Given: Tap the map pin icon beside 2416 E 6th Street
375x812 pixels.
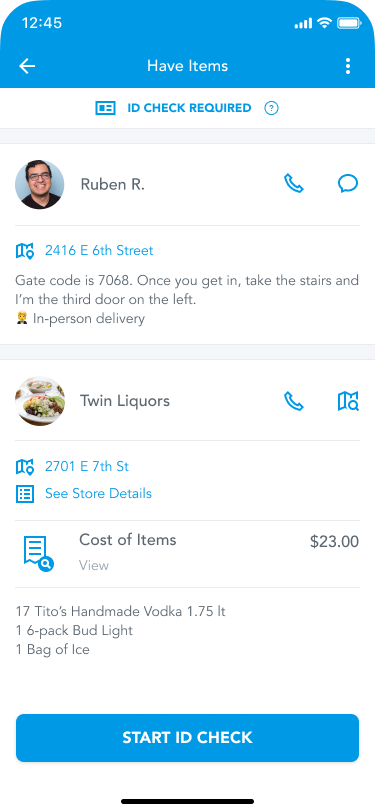Looking at the screenshot, I should click(25, 251).
